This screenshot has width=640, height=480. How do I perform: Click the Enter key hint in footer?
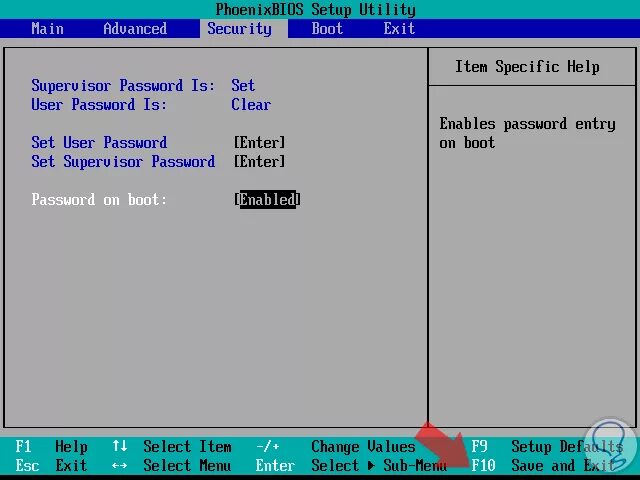[275, 465]
